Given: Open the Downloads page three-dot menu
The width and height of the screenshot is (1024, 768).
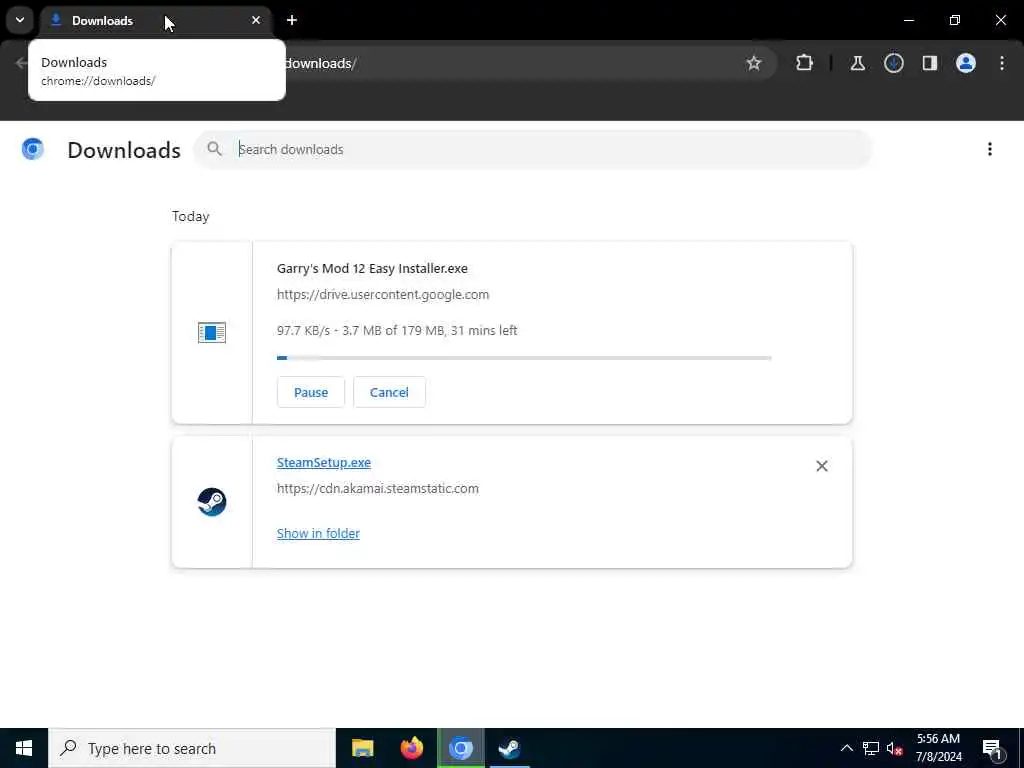Looking at the screenshot, I should tap(990, 150).
